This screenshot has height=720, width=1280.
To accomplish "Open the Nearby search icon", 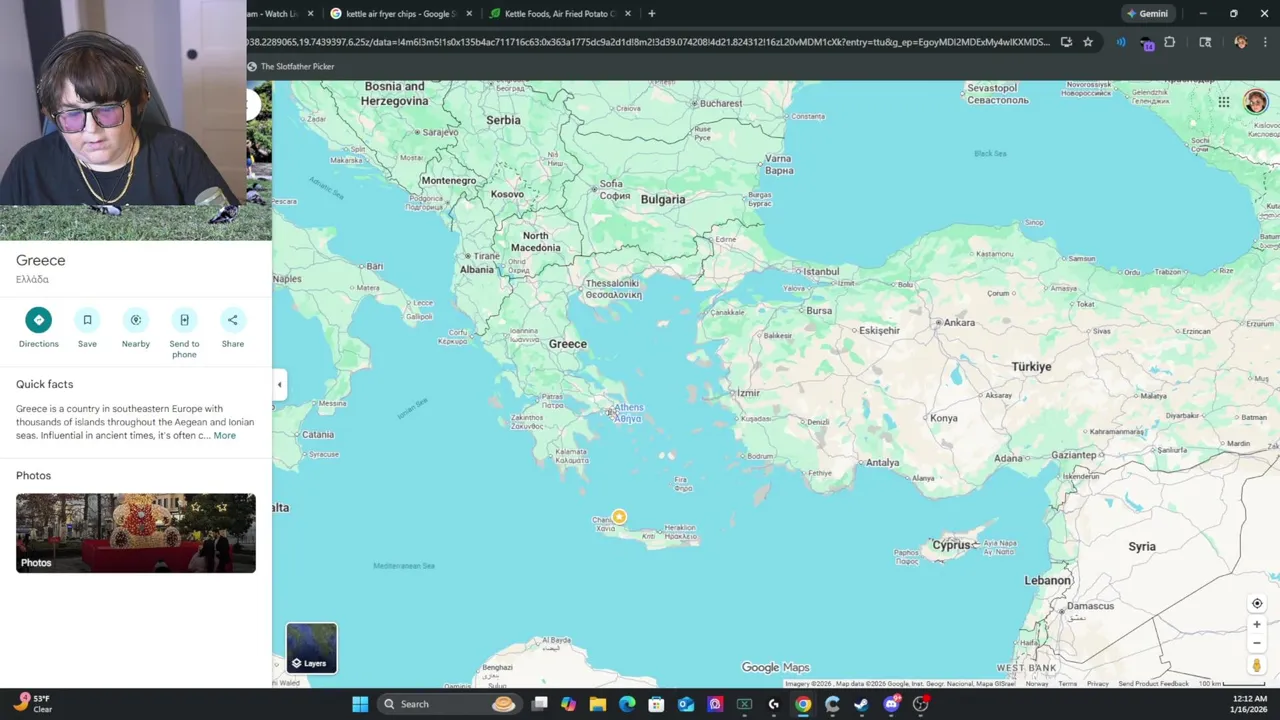I will tap(136, 320).
